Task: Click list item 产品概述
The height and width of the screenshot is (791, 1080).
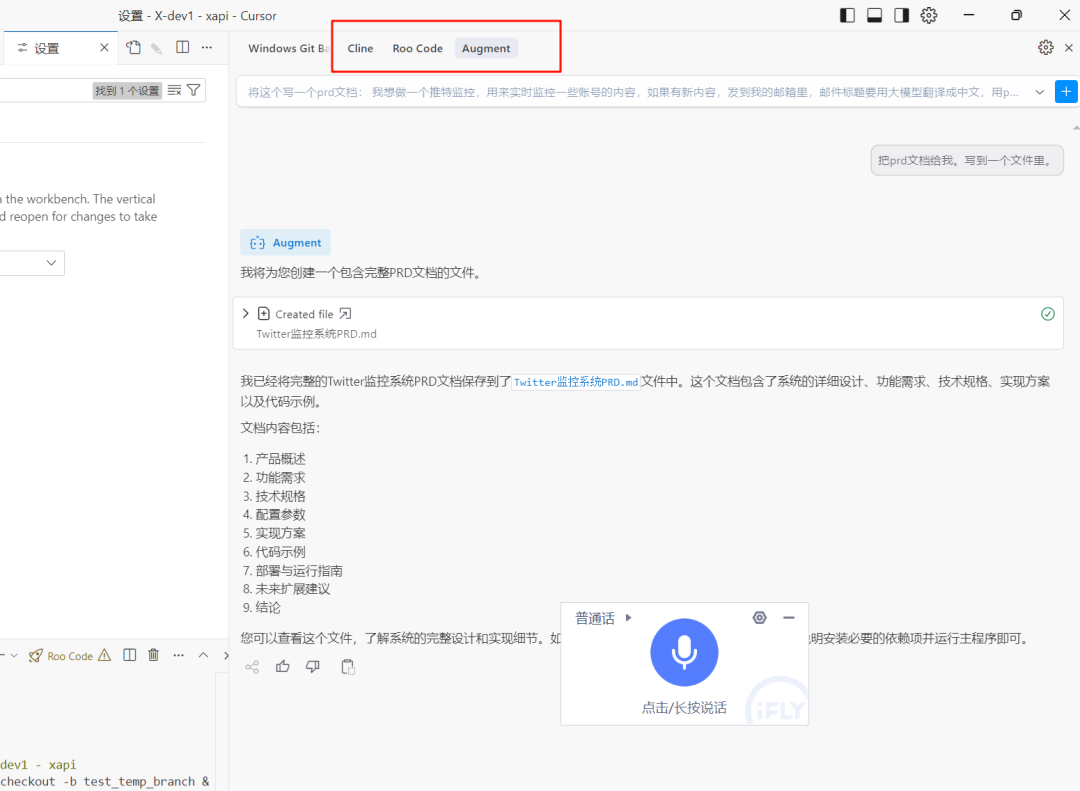Action: (280, 459)
